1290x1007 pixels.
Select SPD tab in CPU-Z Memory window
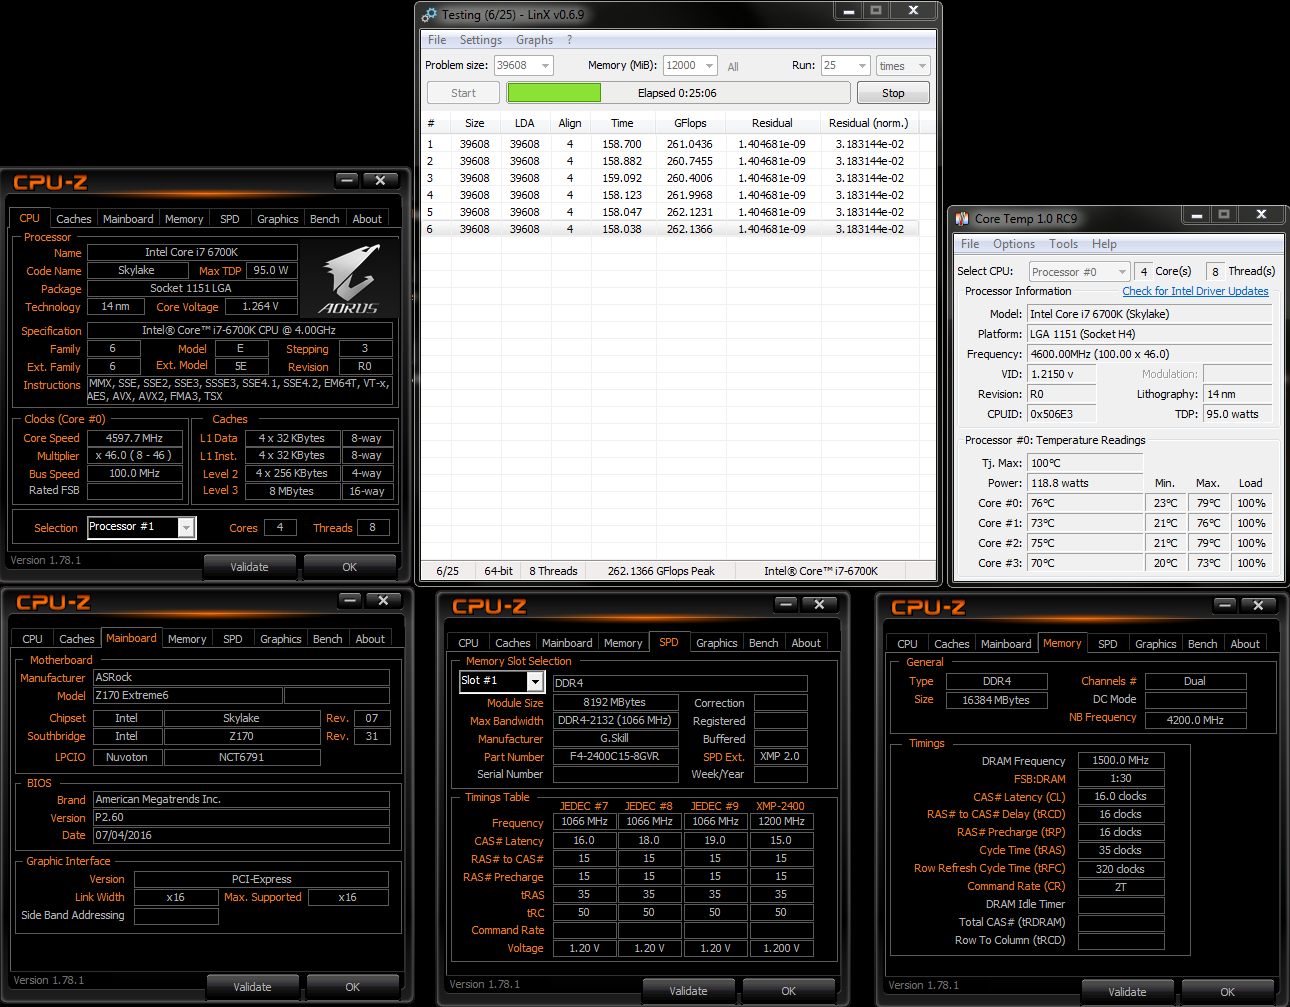pyautogui.click(x=1107, y=644)
